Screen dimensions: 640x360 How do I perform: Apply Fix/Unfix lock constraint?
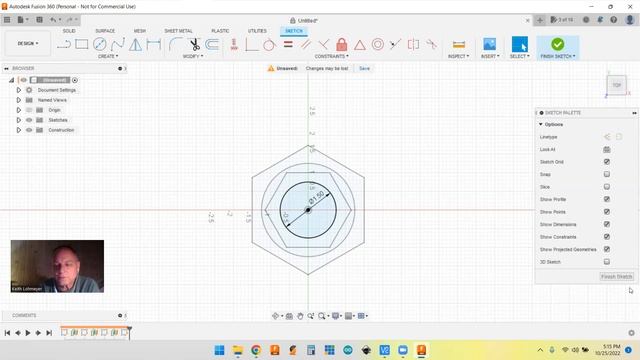342,44
